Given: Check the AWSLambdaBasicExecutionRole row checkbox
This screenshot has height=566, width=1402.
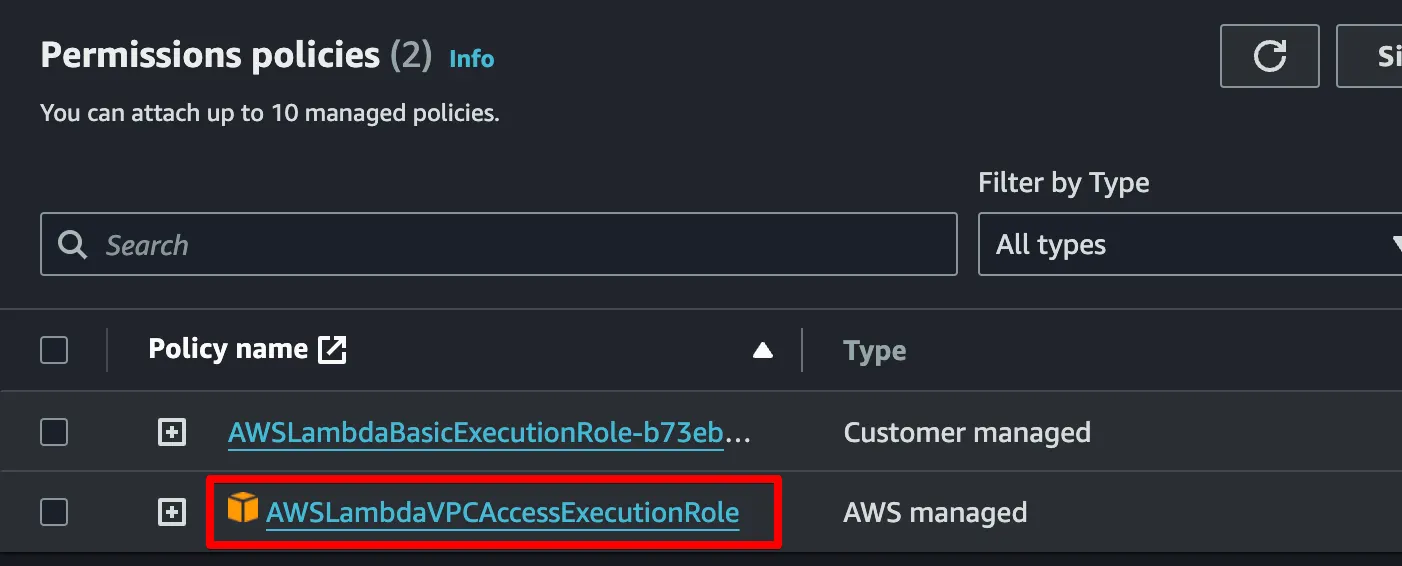Looking at the screenshot, I should pyautogui.click(x=54, y=432).
